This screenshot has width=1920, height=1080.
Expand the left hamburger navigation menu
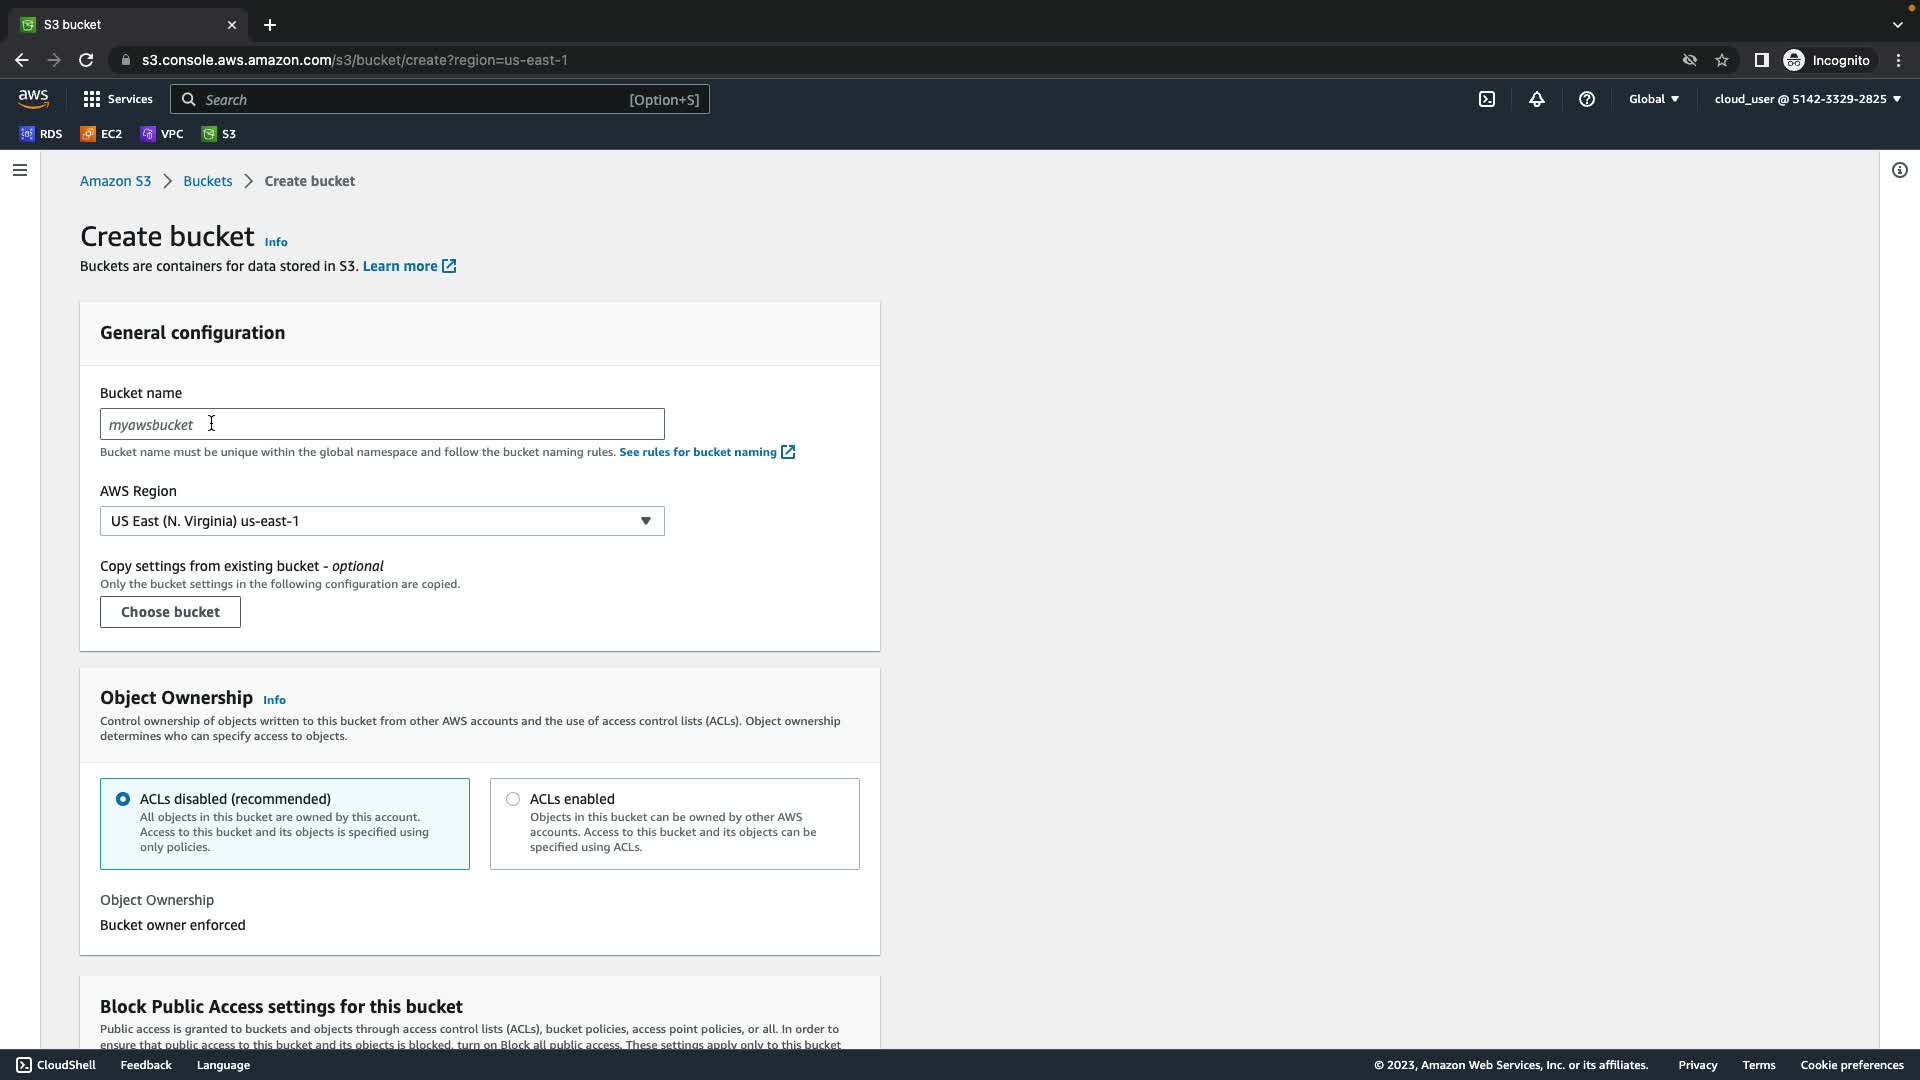(20, 170)
